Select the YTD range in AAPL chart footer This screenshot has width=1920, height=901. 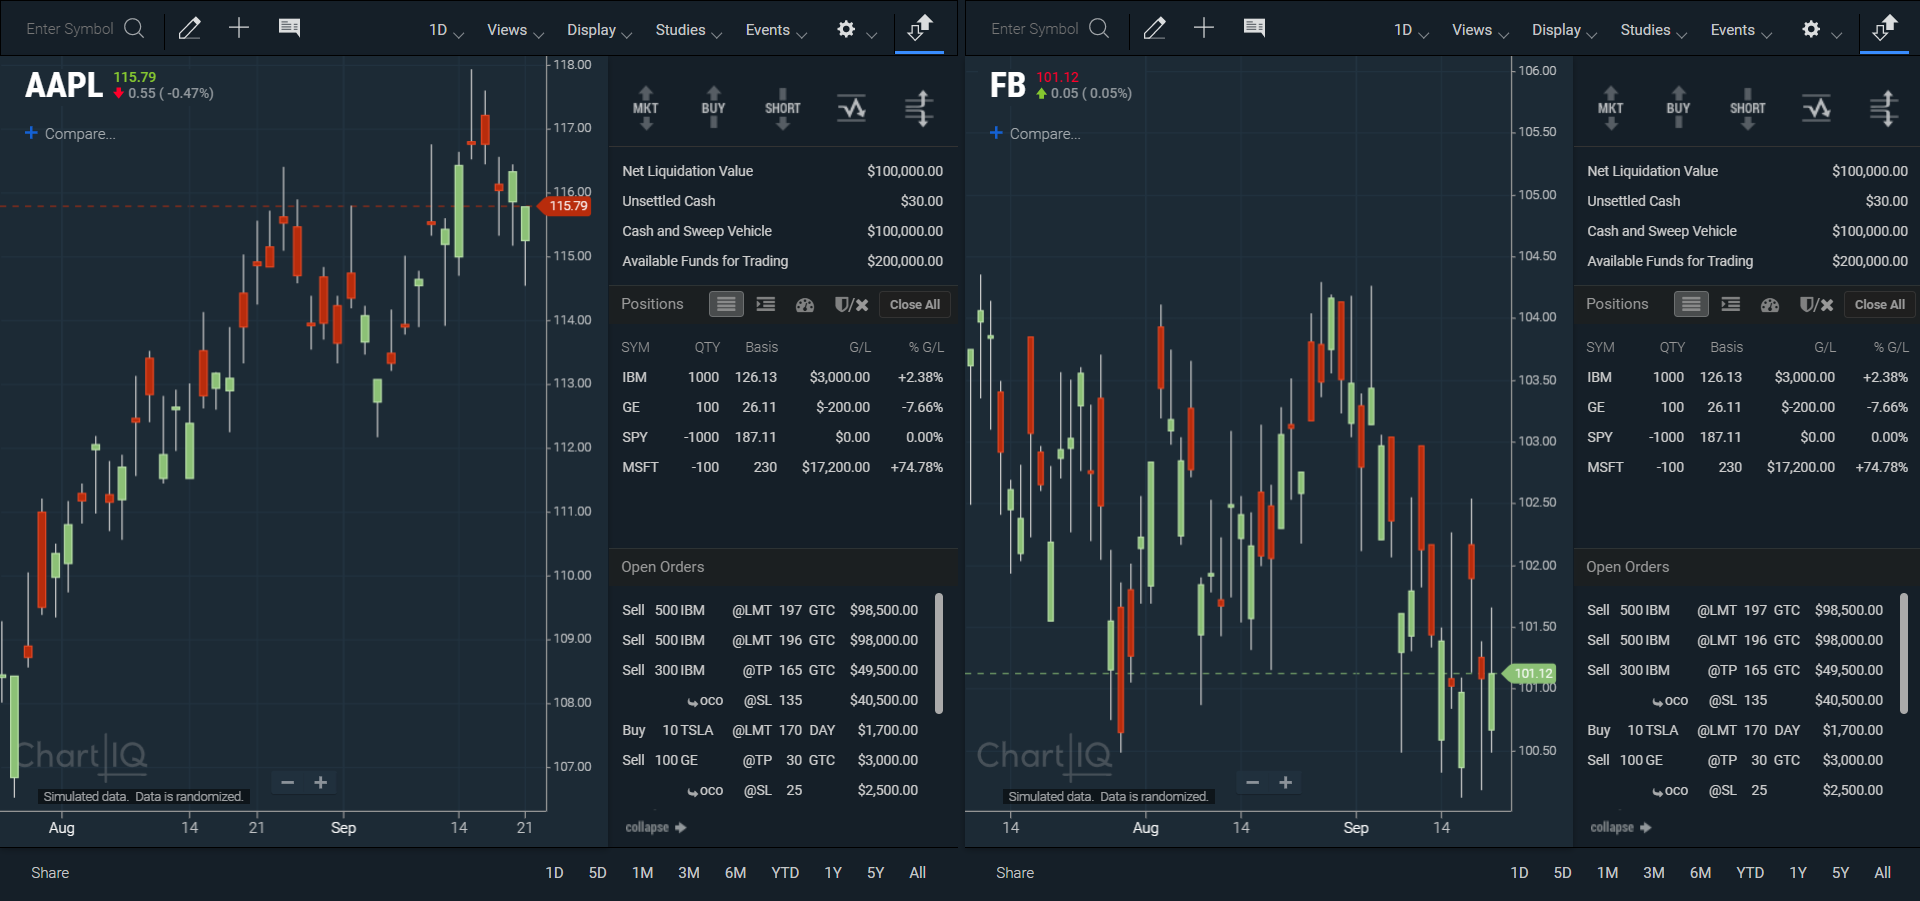[x=785, y=873]
